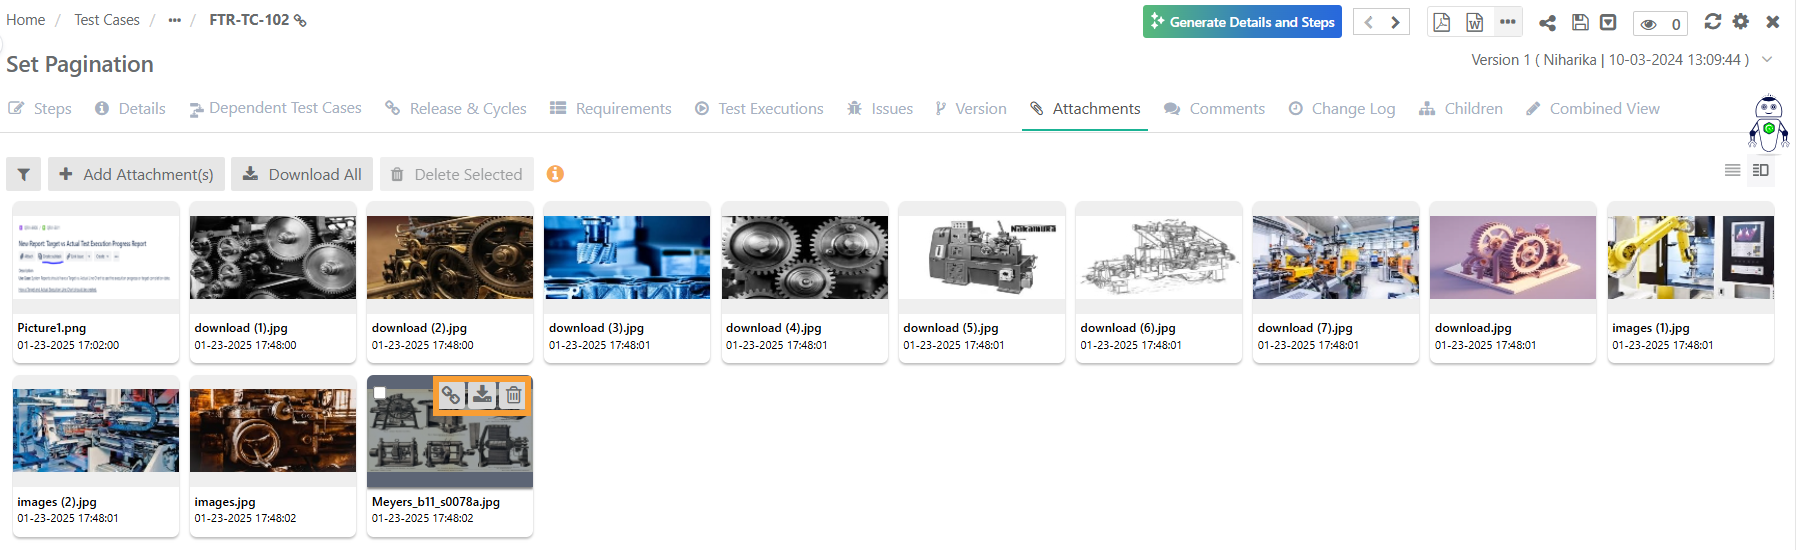This screenshot has width=1796, height=550.
Task: Open the Test Executions tab
Action: point(759,109)
